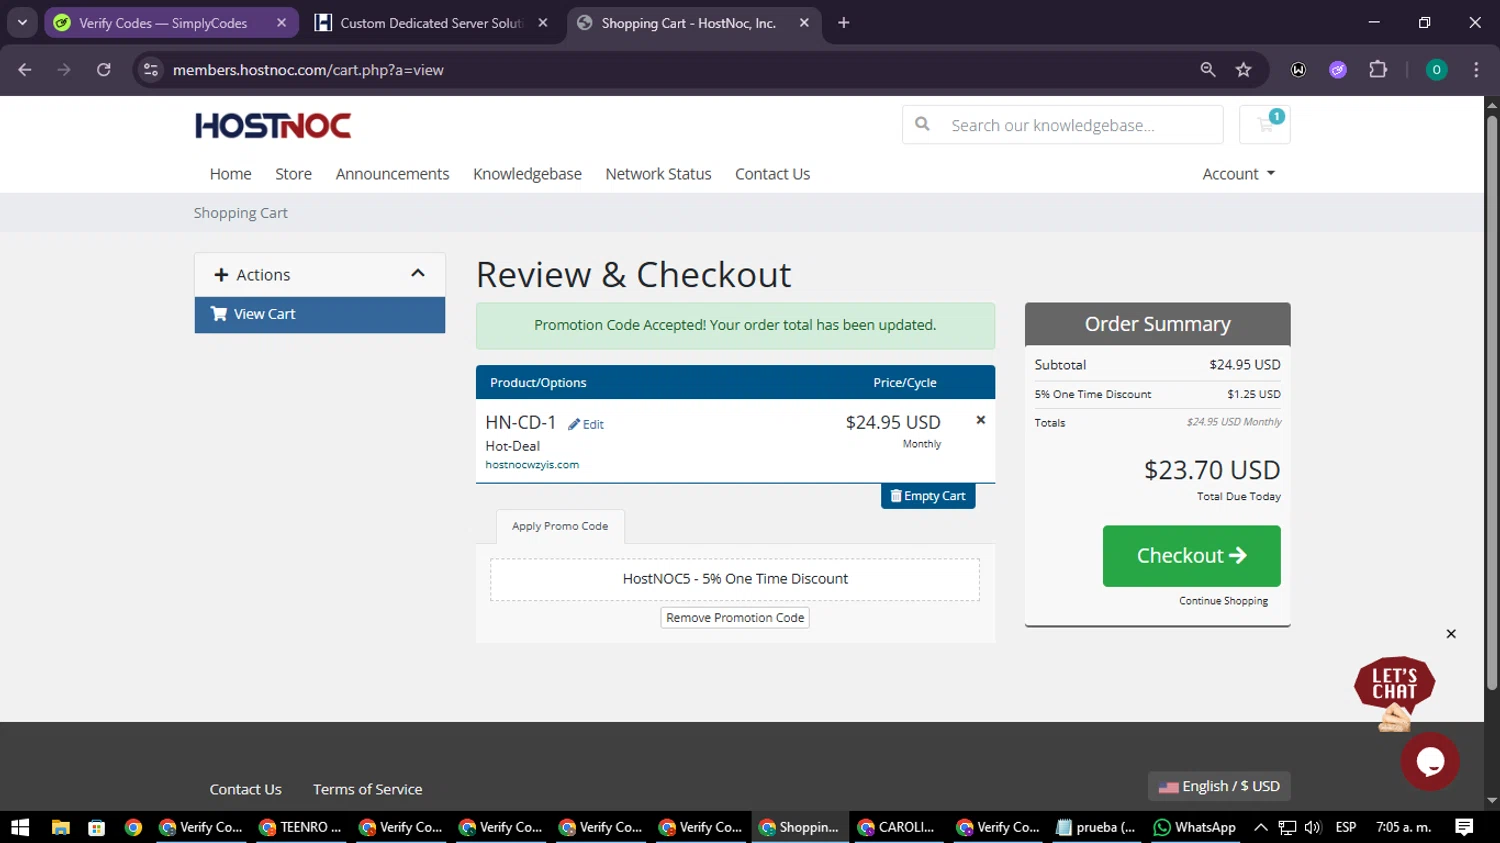Image resolution: width=1500 pixels, height=843 pixels.
Task: Open Network Status page
Action: [x=658, y=174]
